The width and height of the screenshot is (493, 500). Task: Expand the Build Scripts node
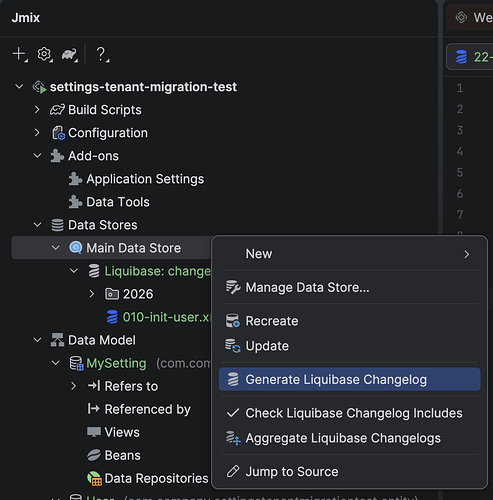point(37,110)
